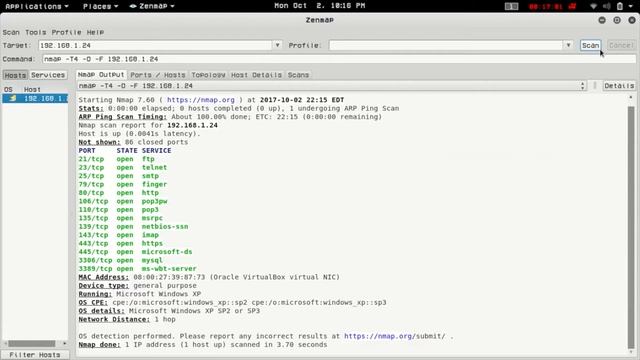Image resolution: width=640 pixels, height=360 pixels.
Task: Open the Profile menu in the menu bar
Action: click(x=67, y=32)
